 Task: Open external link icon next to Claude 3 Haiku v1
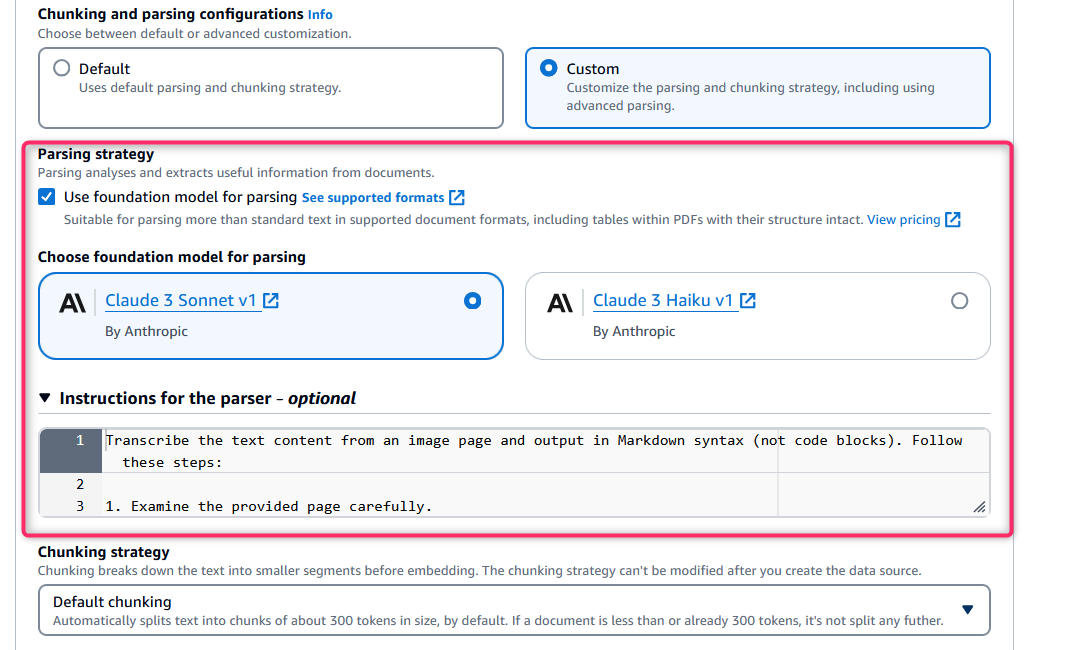(x=748, y=301)
